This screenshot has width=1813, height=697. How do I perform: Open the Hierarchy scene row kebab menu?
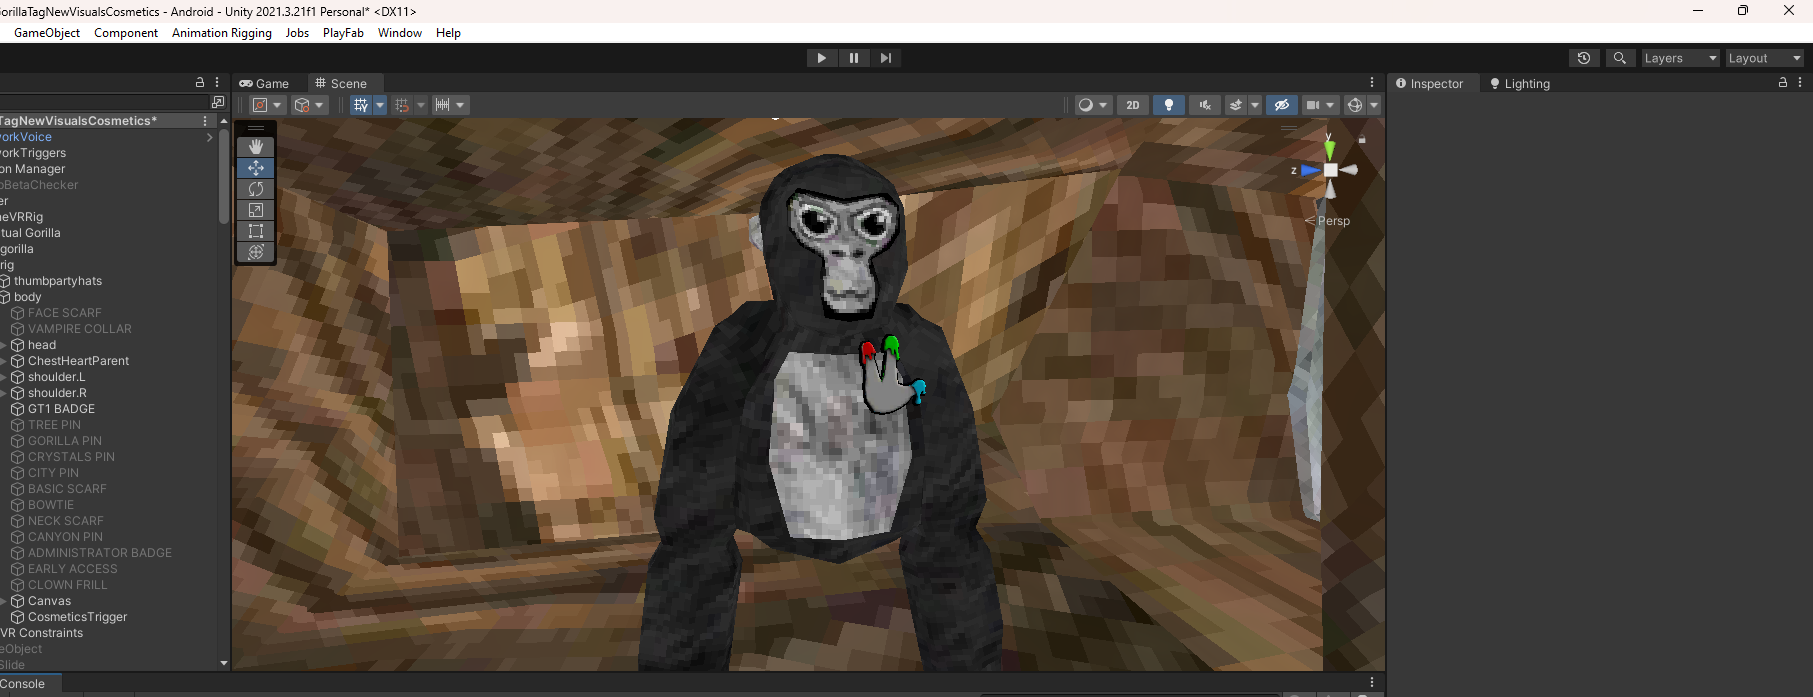click(x=205, y=121)
